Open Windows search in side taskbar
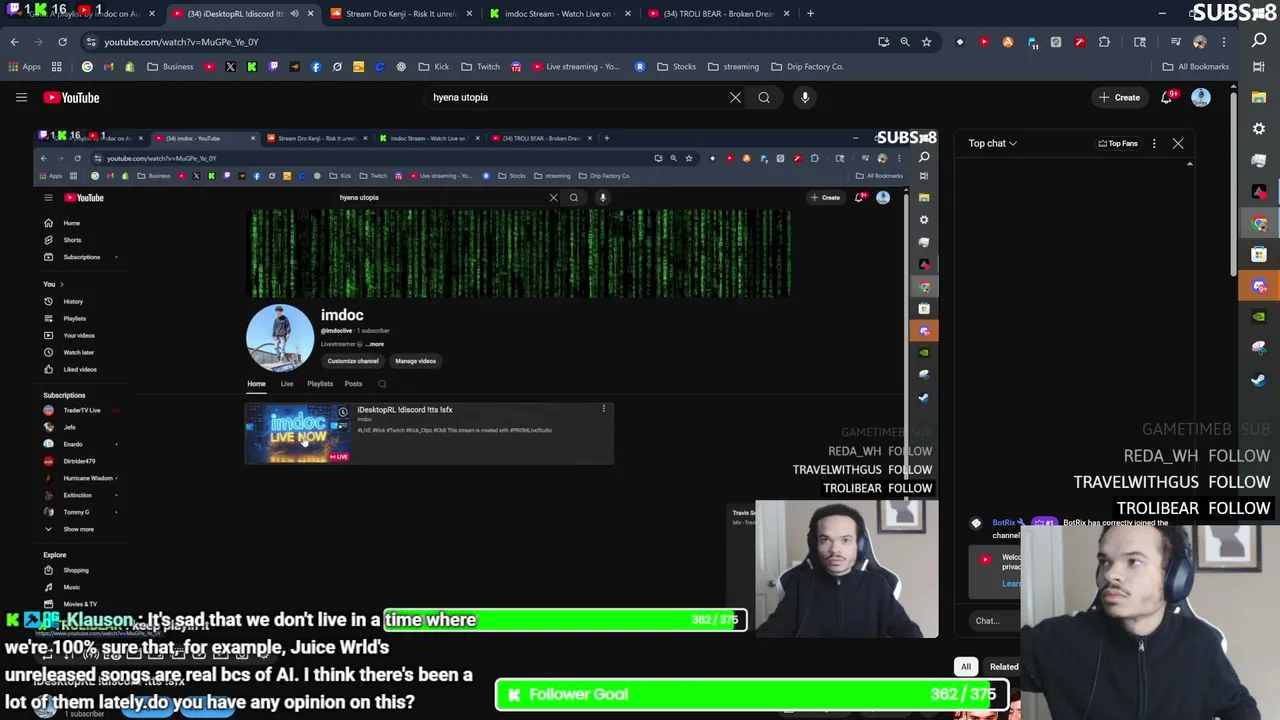 (x=1259, y=41)
